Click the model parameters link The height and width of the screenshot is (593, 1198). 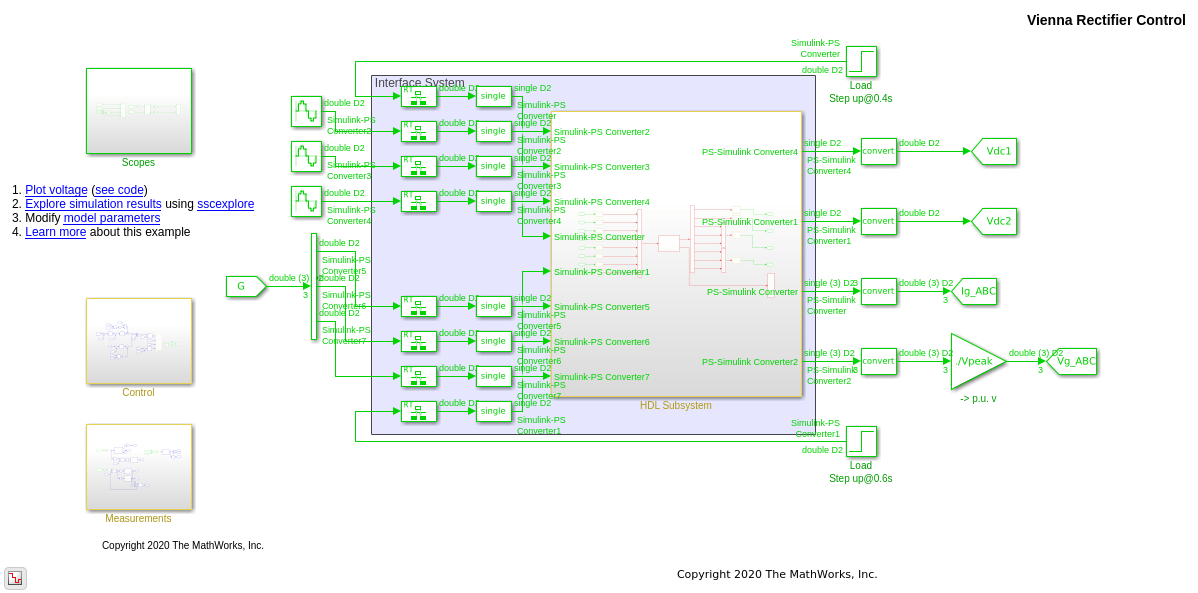pyautogui.click(x=112, y=218)
